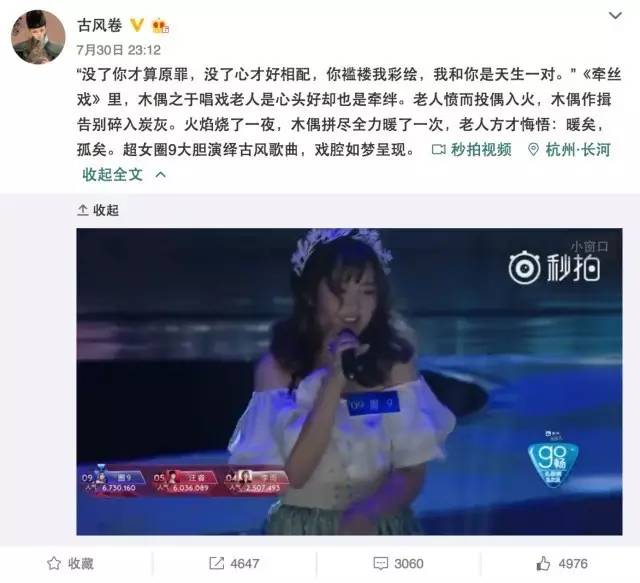Like the post with thumbs-up 4976
Image resolution: width=640 pixels, height=583 pixels.
click(x=562, y=564)
